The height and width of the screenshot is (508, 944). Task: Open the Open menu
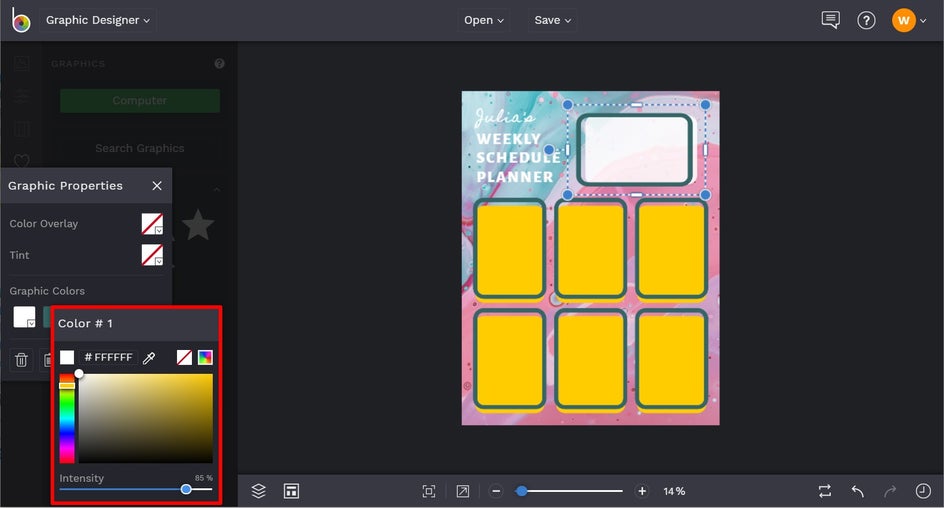click(483, 20)
